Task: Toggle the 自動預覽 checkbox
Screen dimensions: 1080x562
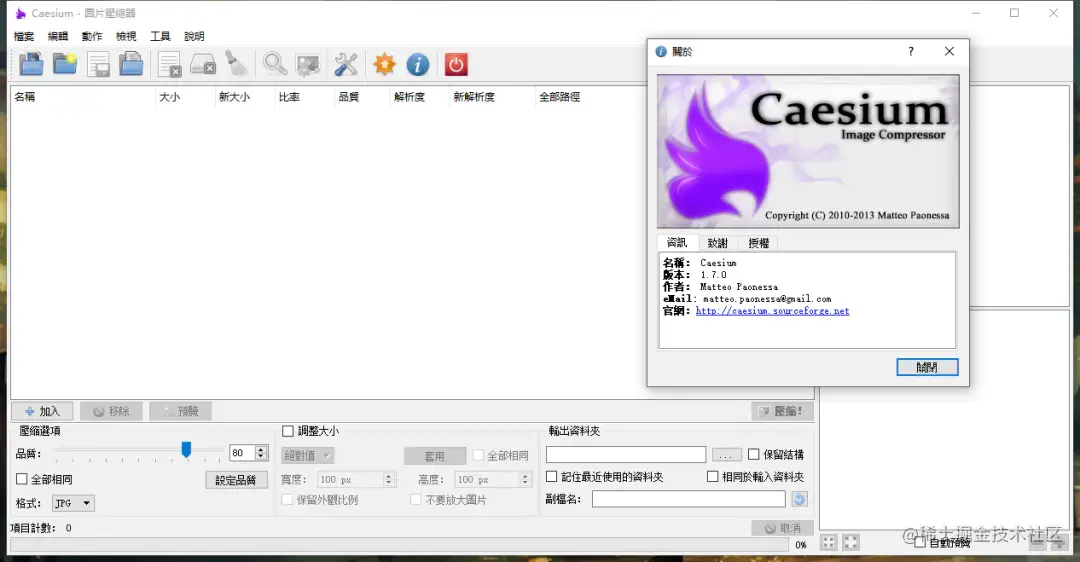Action: pos(920,542)
